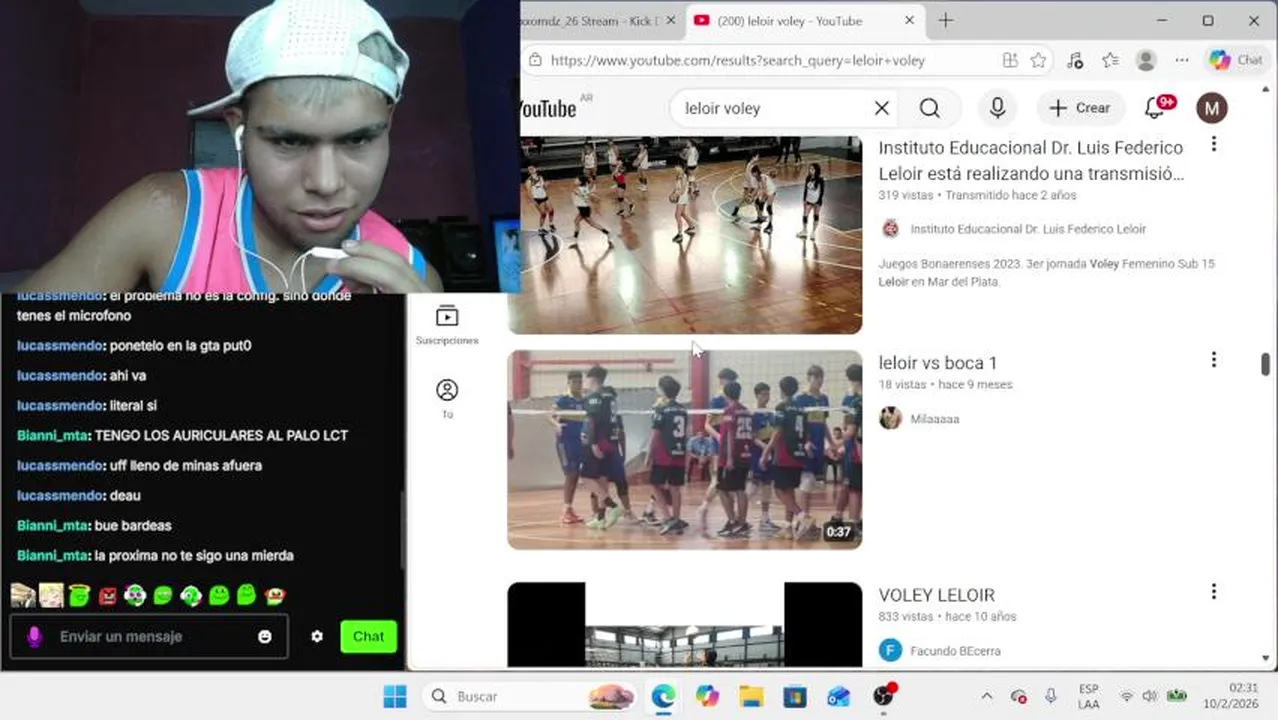Click Instituto Educacional channel name under video
This screenshot has height=720, width=1278.
click(1028, 229)
